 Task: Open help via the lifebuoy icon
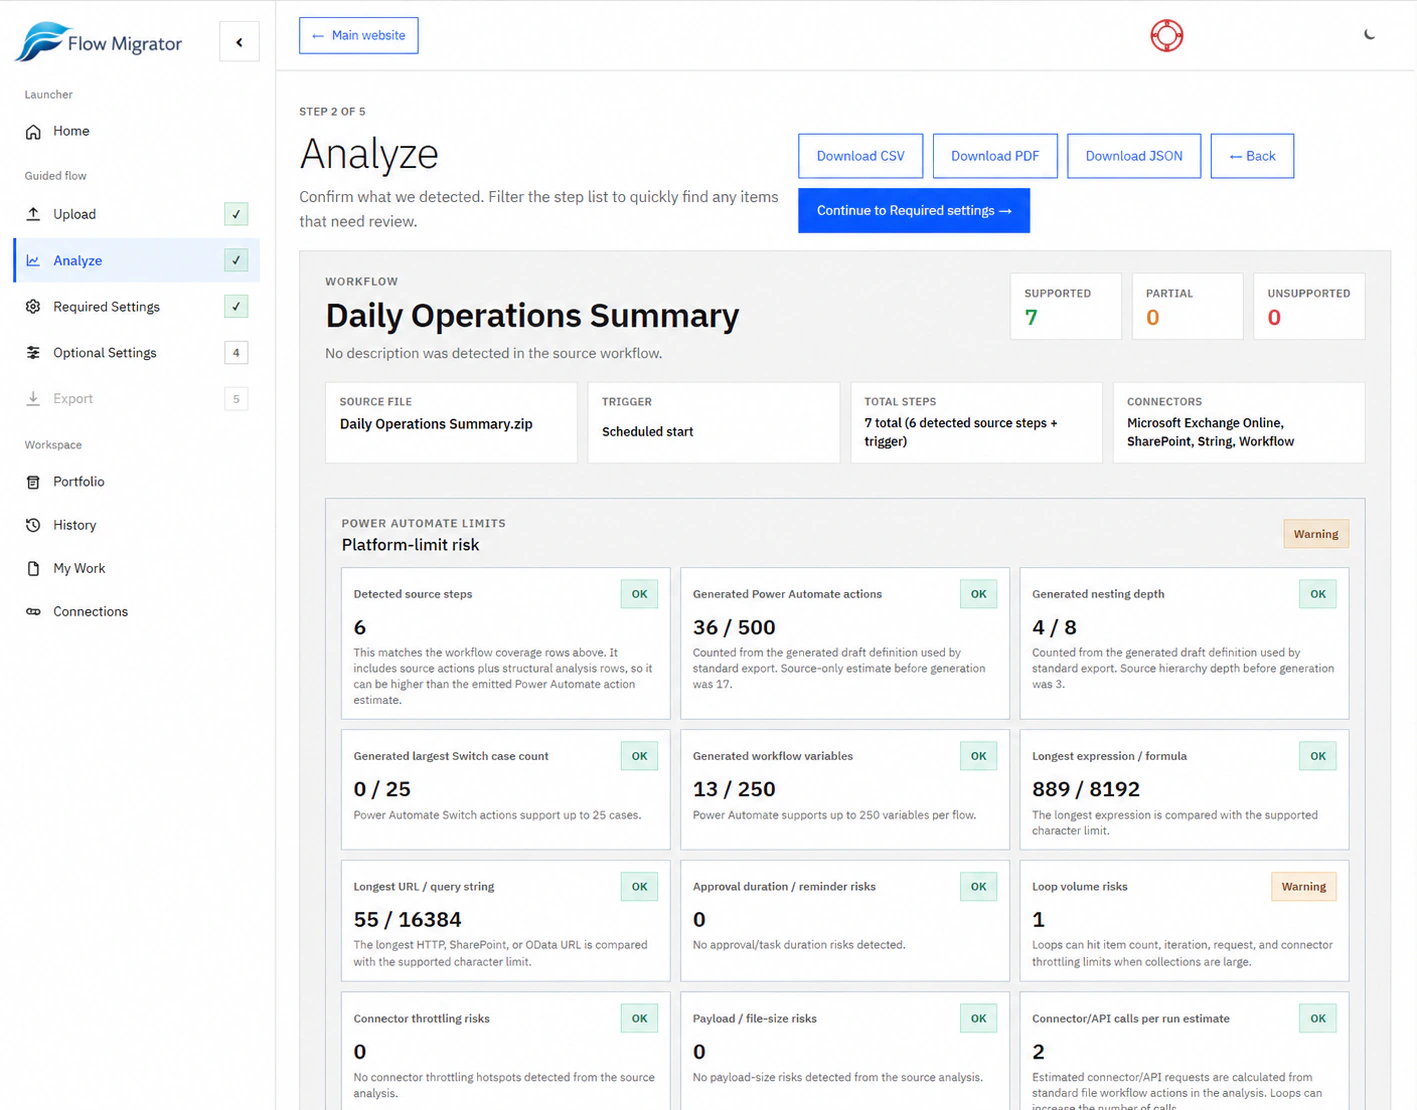[x=1166, y=36]
